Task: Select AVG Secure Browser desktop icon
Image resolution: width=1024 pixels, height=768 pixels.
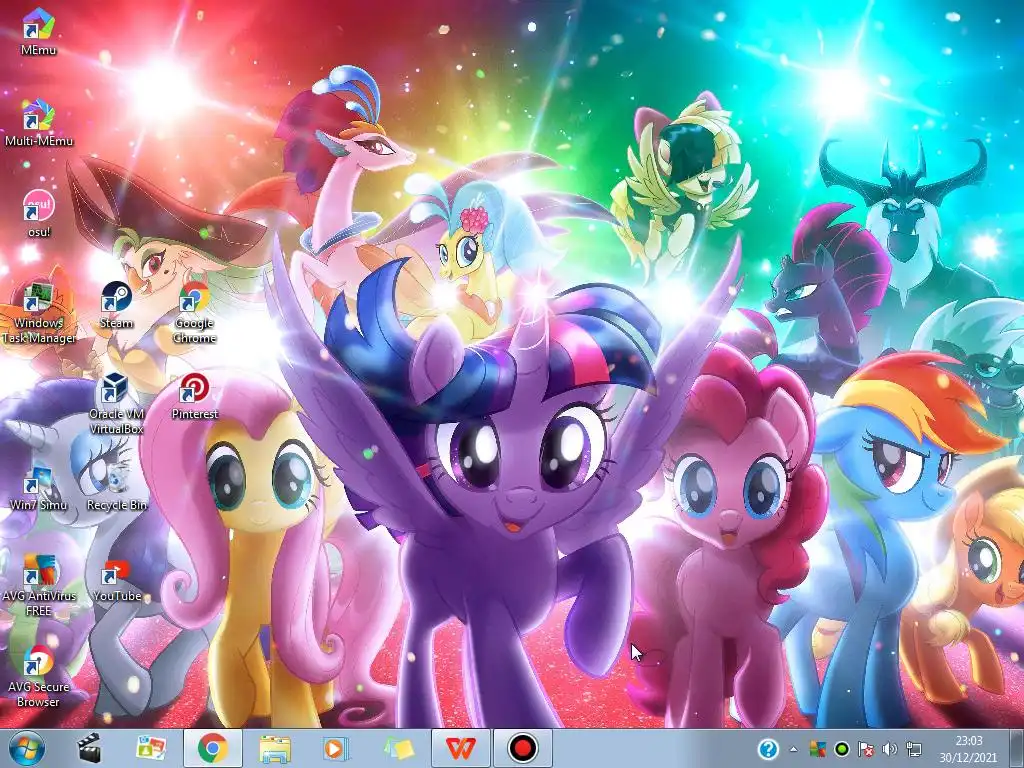Action: click(x=38, y=677)
